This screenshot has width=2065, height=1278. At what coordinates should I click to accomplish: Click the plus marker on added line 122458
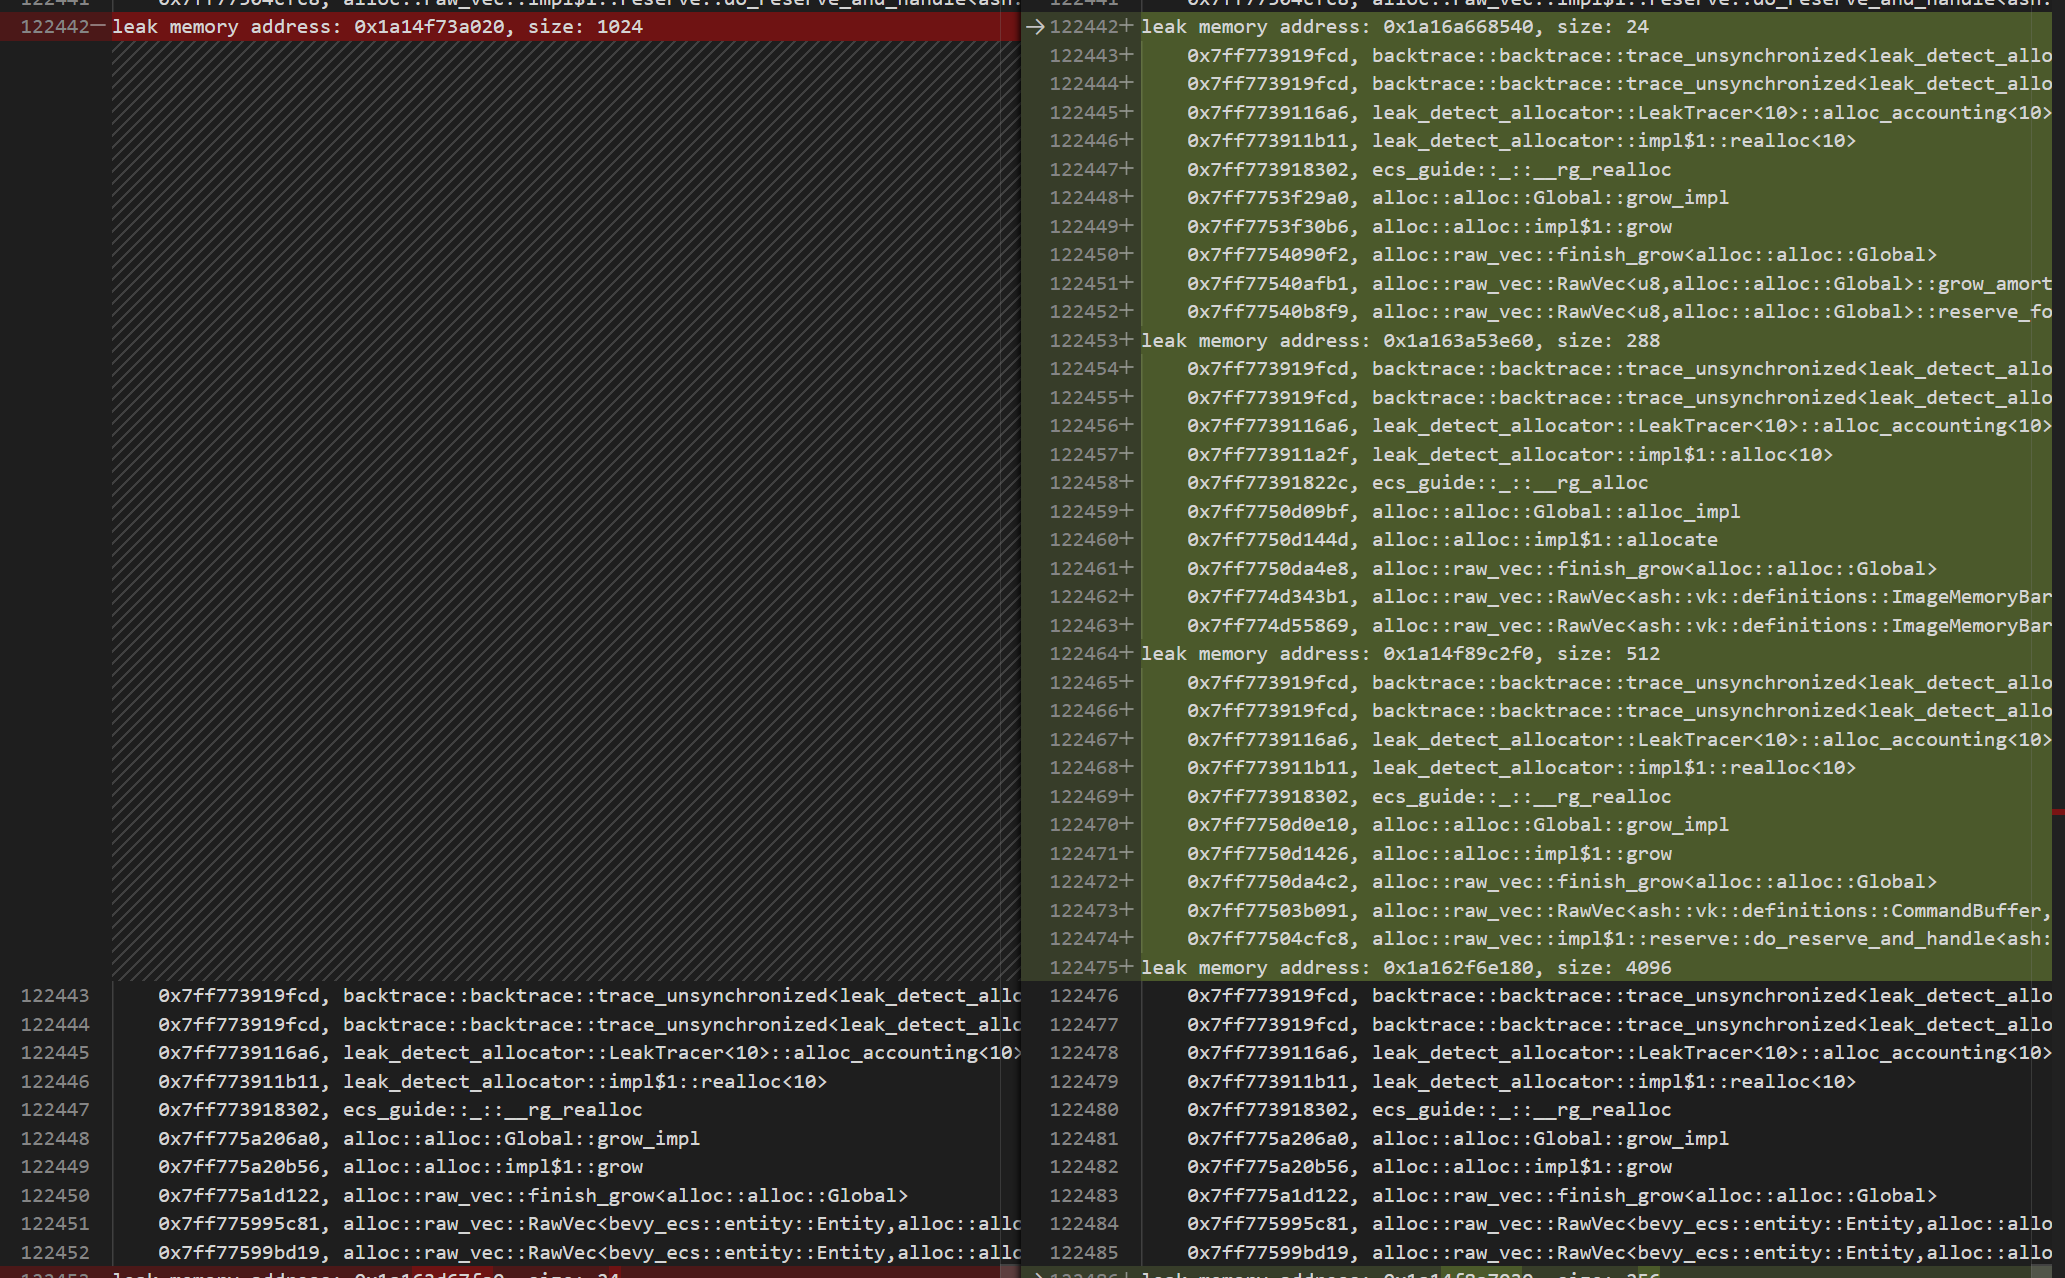click(x=1127, y=482)
